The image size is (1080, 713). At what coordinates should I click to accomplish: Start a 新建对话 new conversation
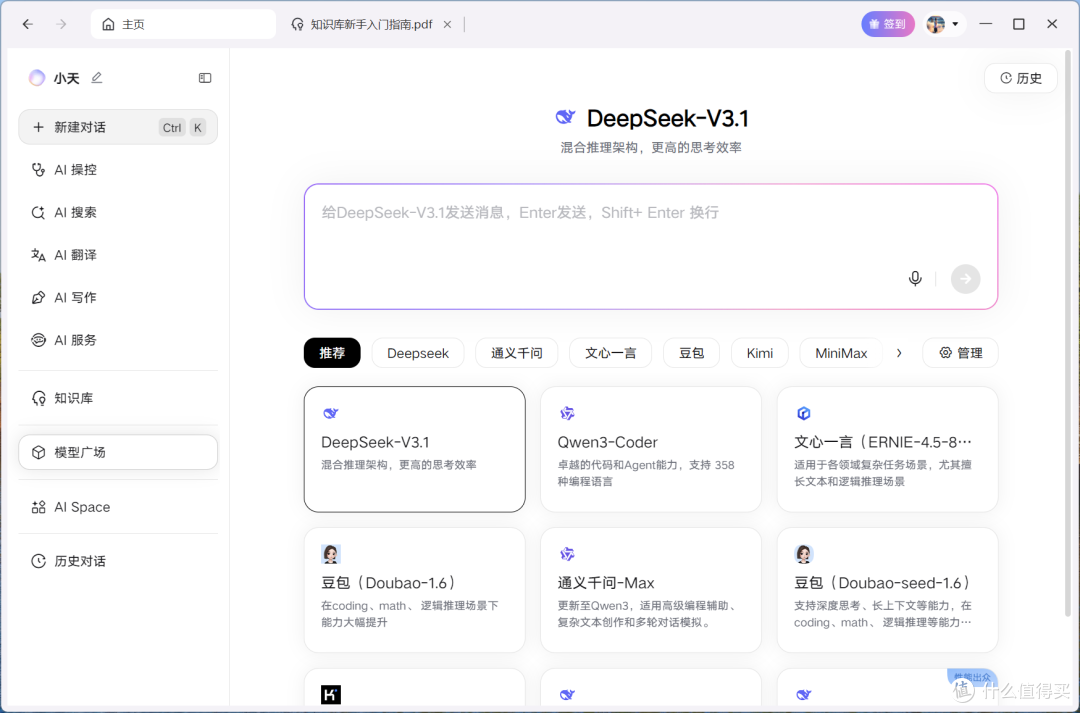[x=118, y=127]
